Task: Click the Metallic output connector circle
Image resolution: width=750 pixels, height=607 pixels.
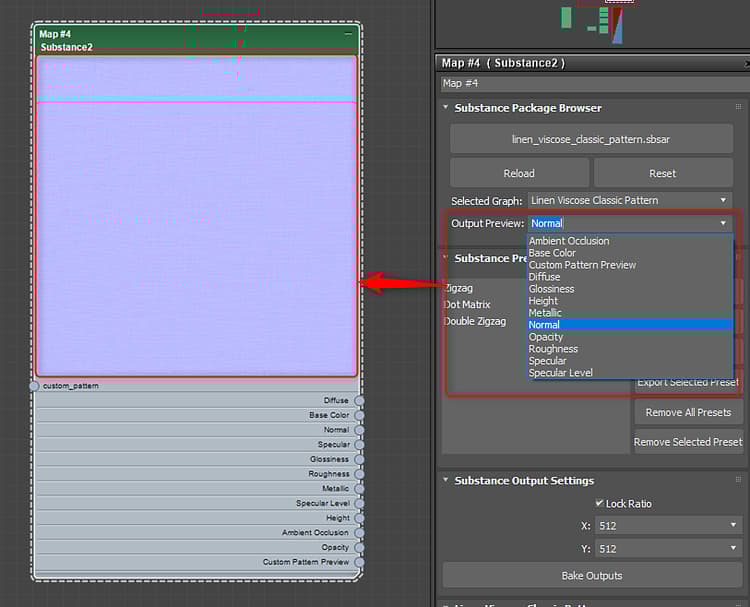Action: point(359,489)
